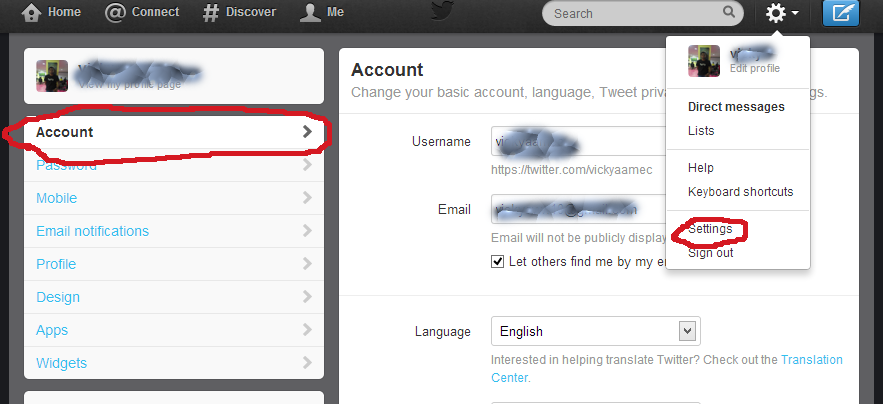The width and height of the screenshot is (883, 404).
Task: Open Help from the dropdown menu
Action: 701,168
